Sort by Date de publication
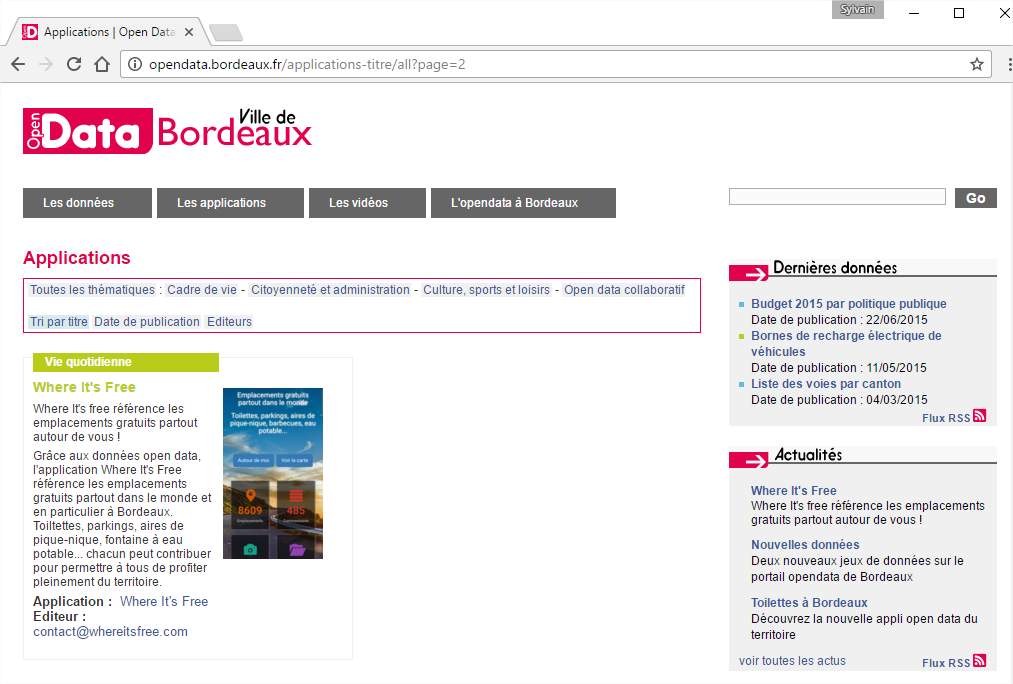 147,322
